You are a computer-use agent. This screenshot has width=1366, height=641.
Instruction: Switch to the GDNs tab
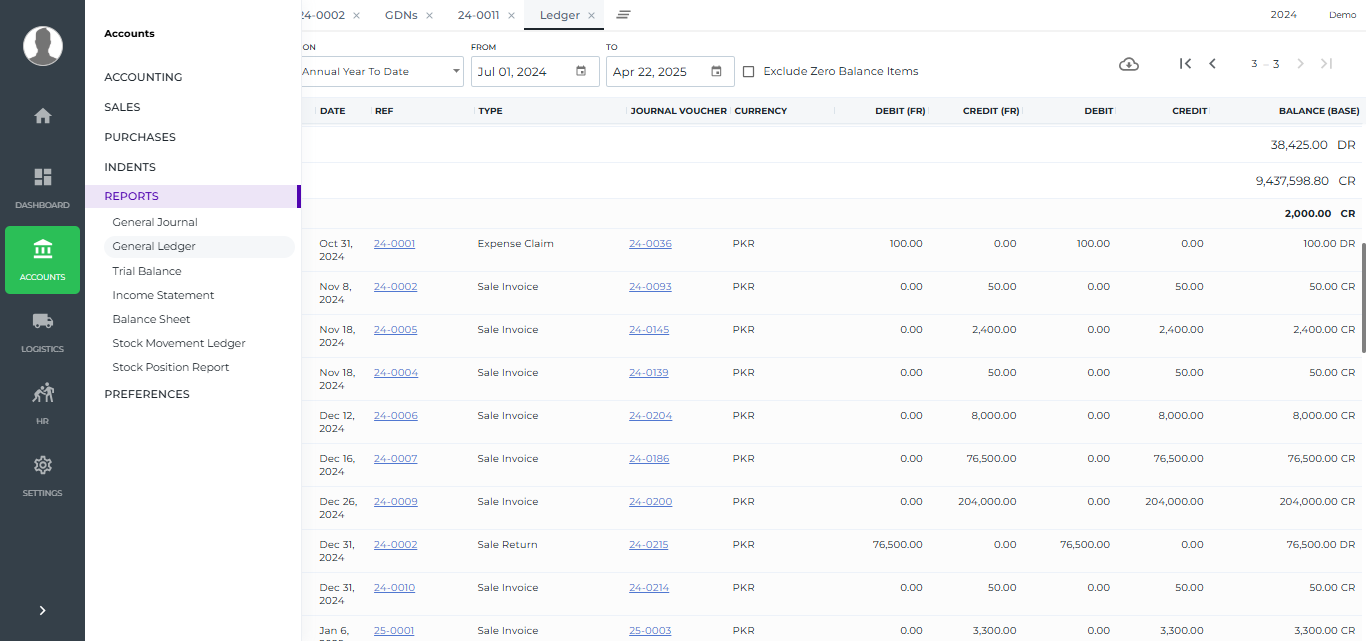click(x=401, y=15)
